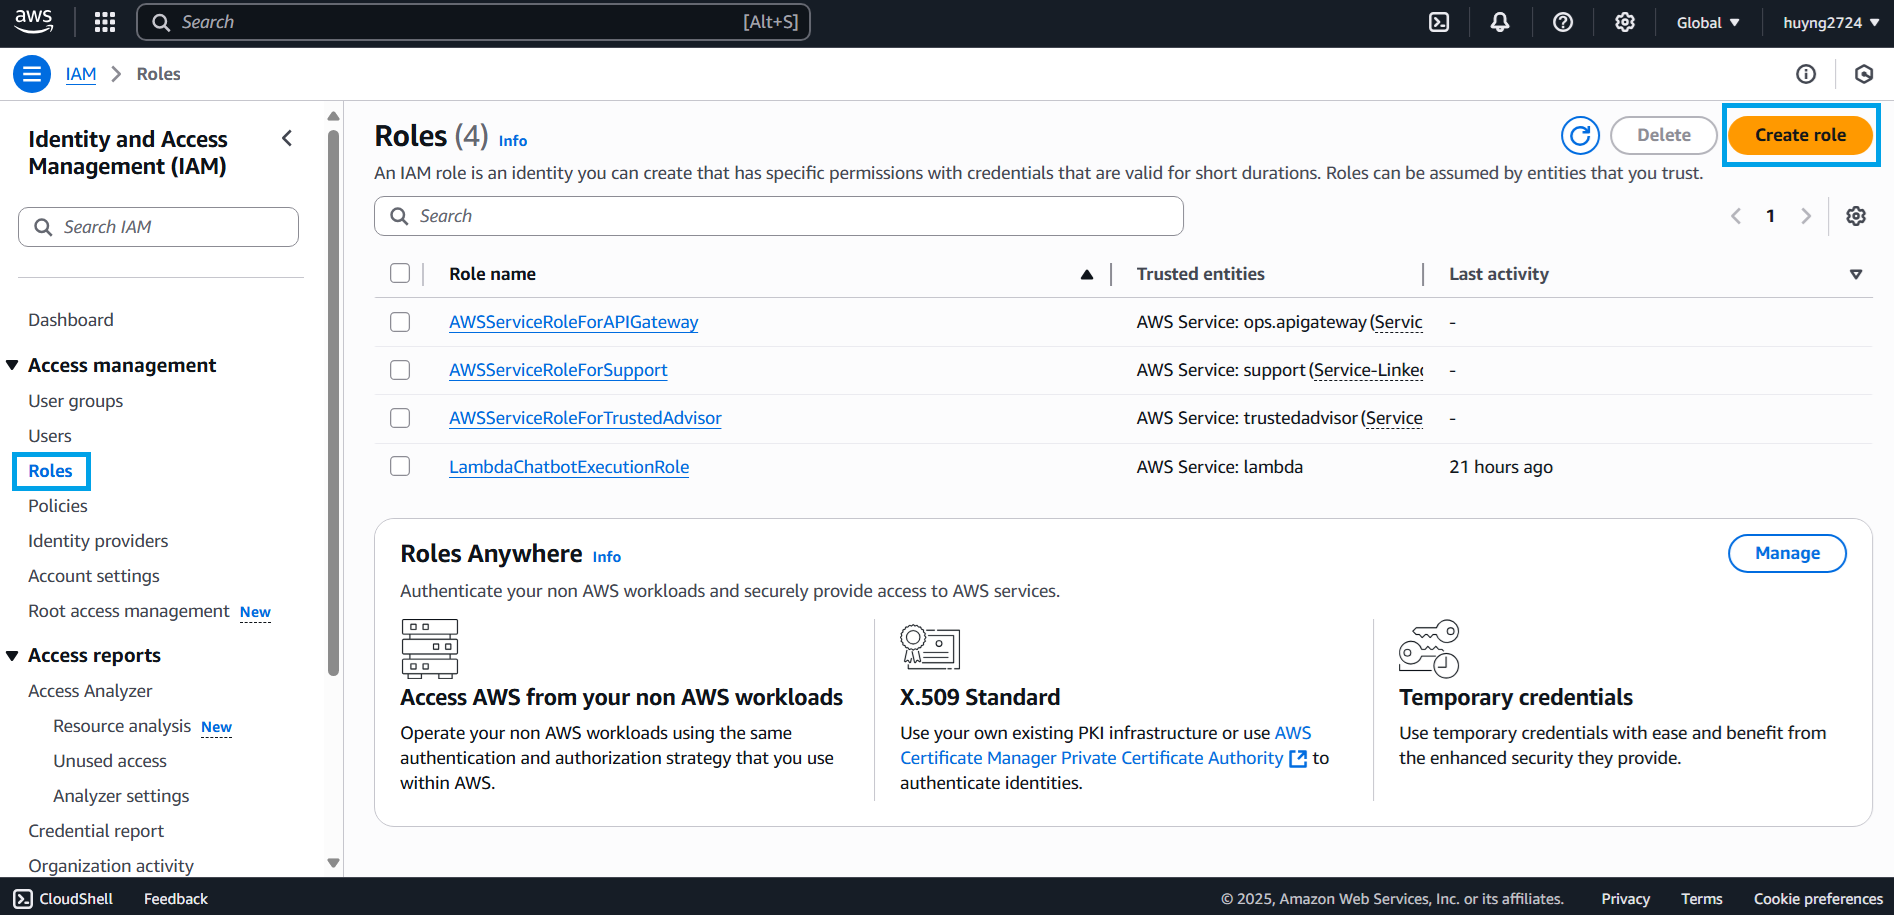Open Users in the sidebar
1894x915 pixels.
(50, 436)
